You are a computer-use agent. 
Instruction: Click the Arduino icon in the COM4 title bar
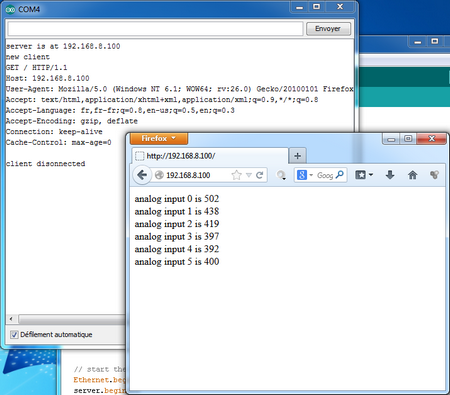pos(10,9)
